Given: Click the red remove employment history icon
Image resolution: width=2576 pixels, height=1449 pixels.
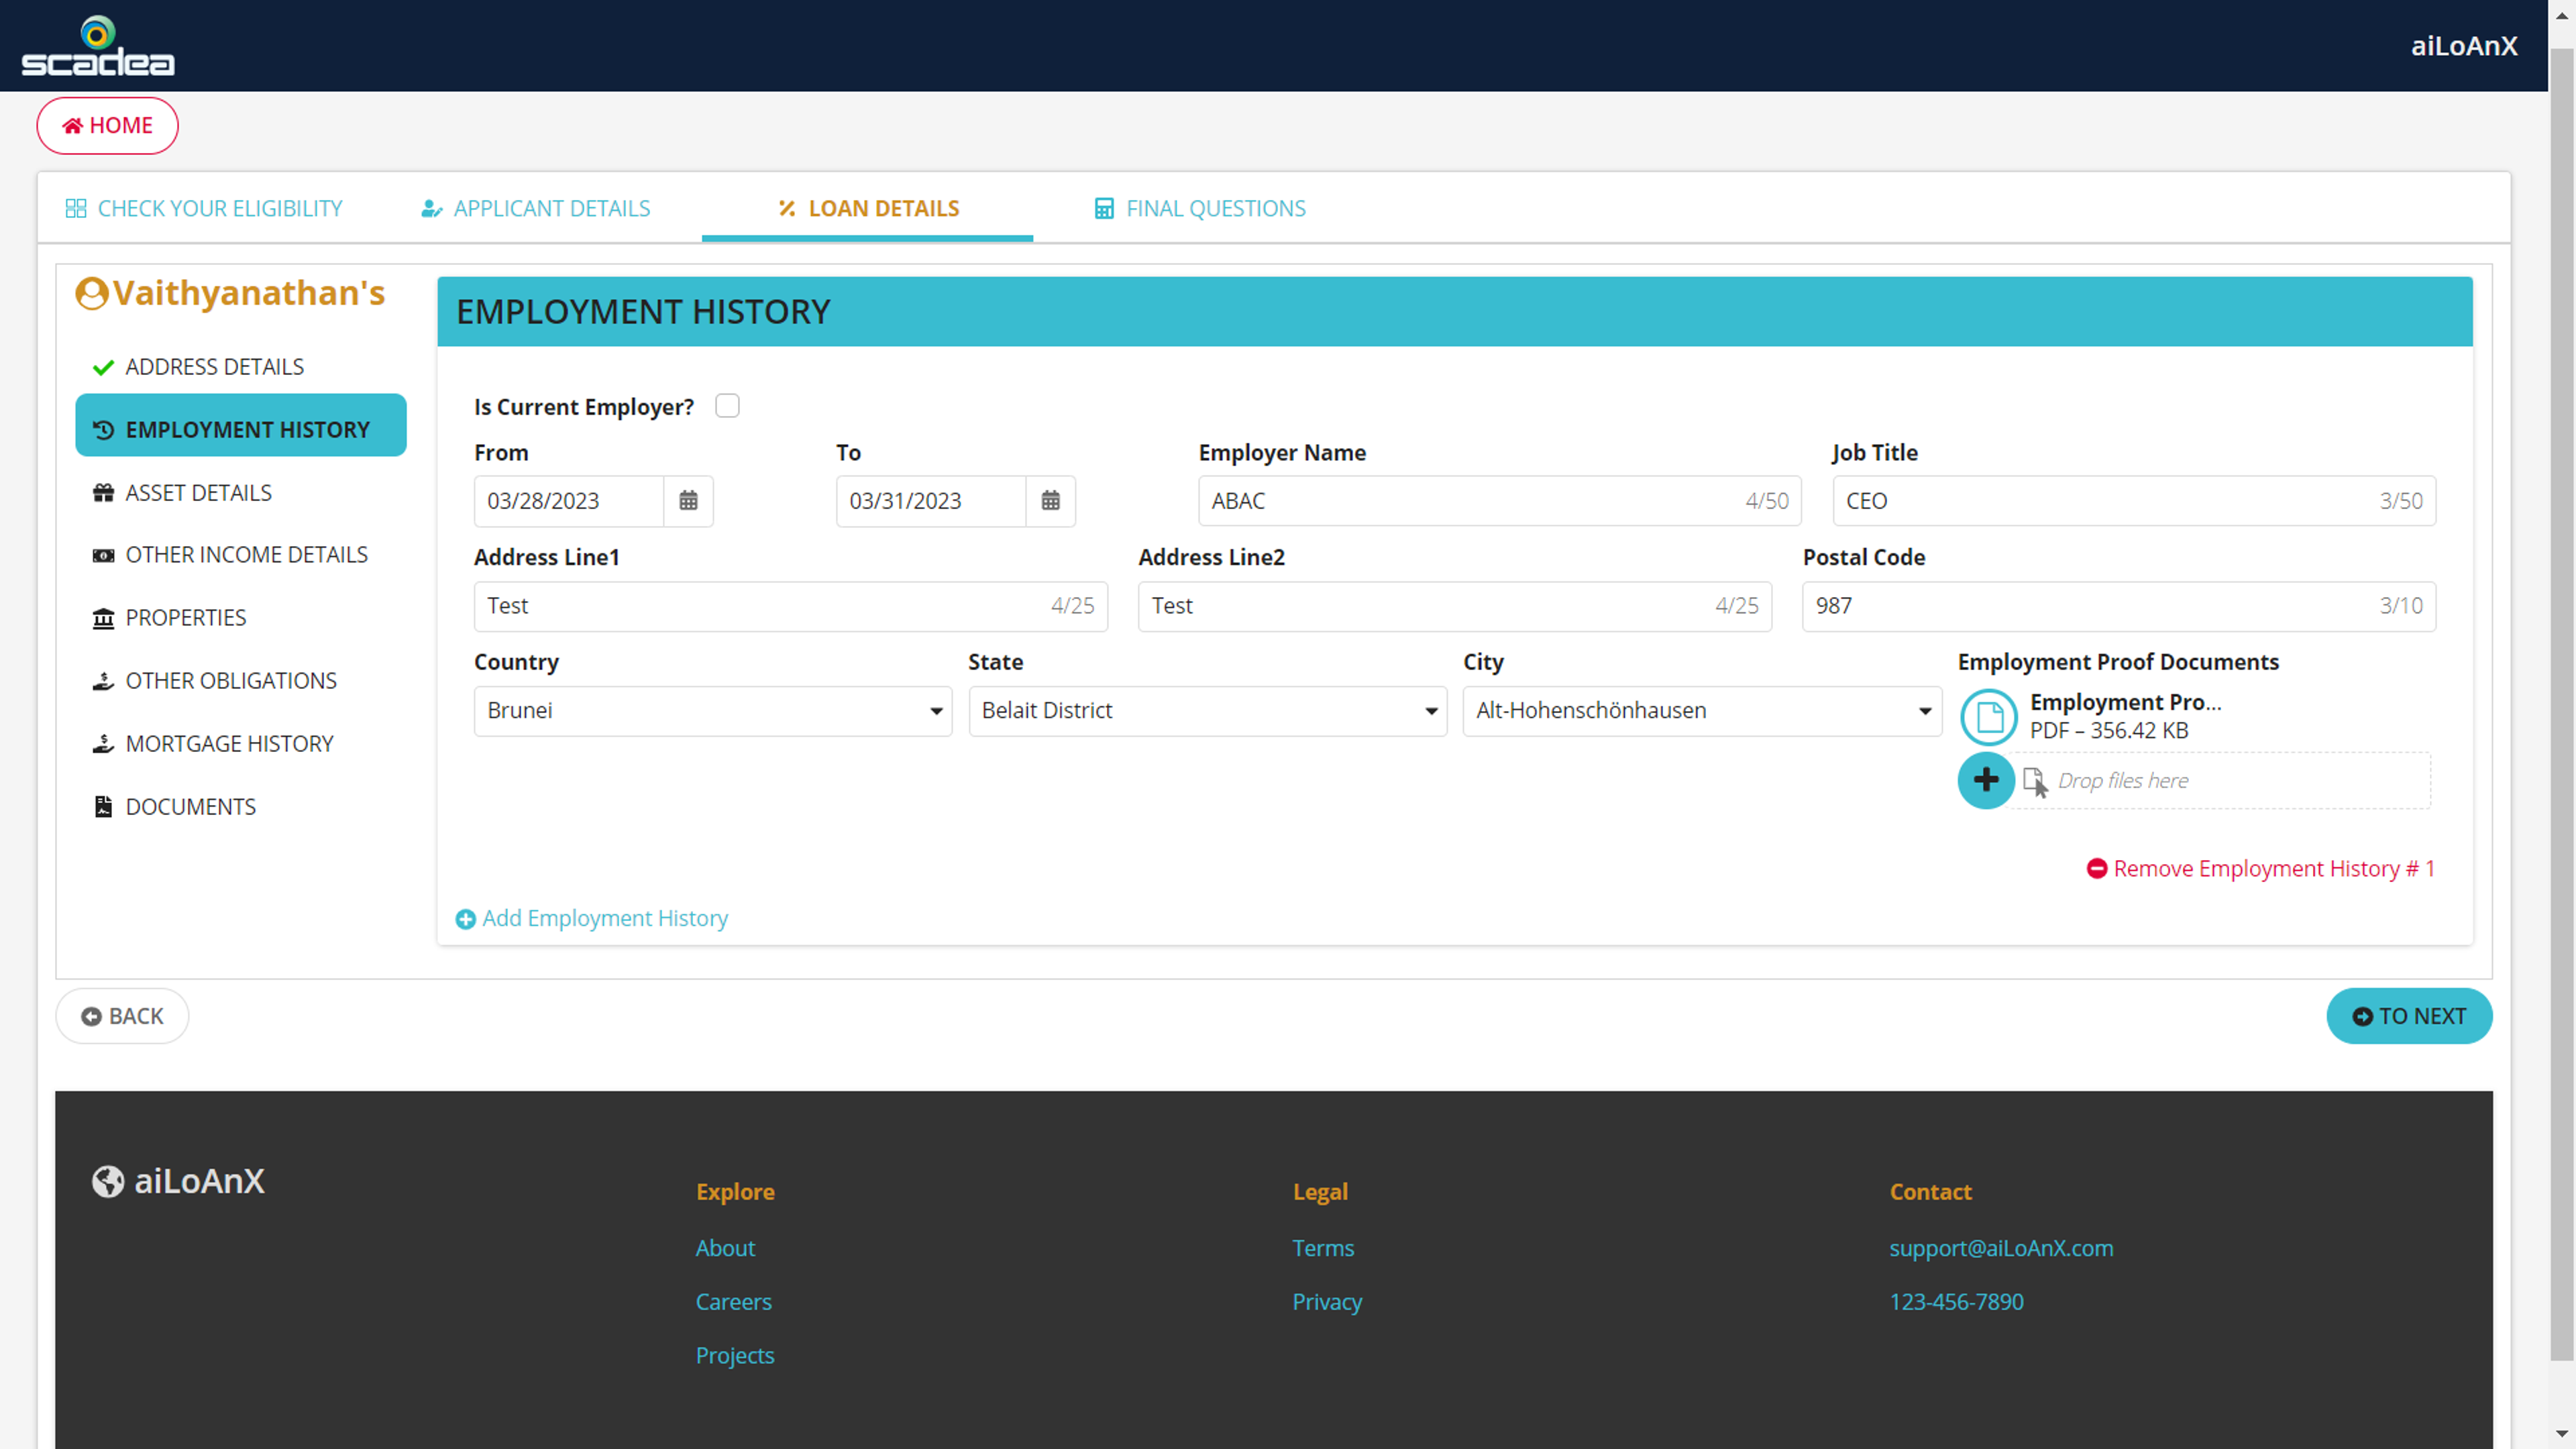Looking at the screenshot, I should tap(2097, 869).
